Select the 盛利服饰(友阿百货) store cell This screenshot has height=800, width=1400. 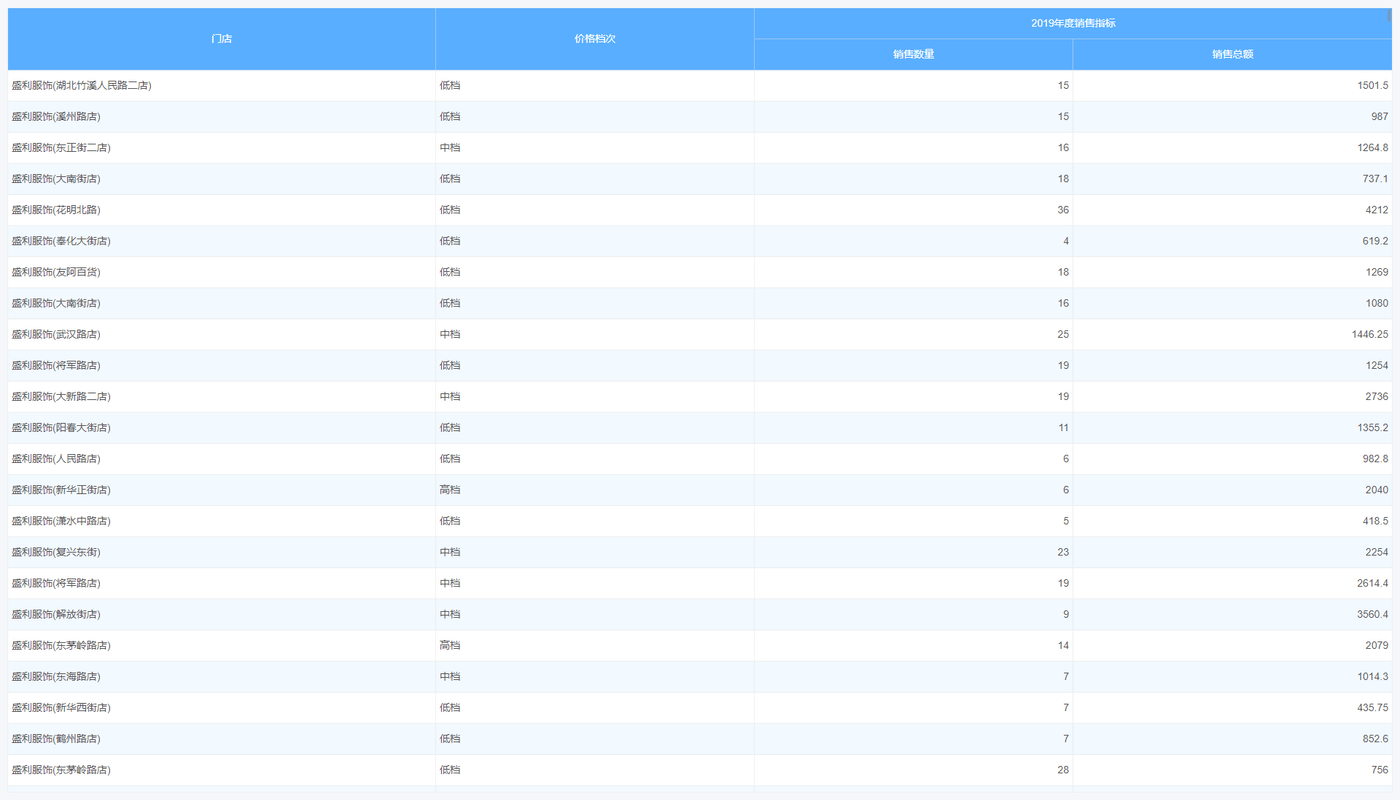point(56,272)
